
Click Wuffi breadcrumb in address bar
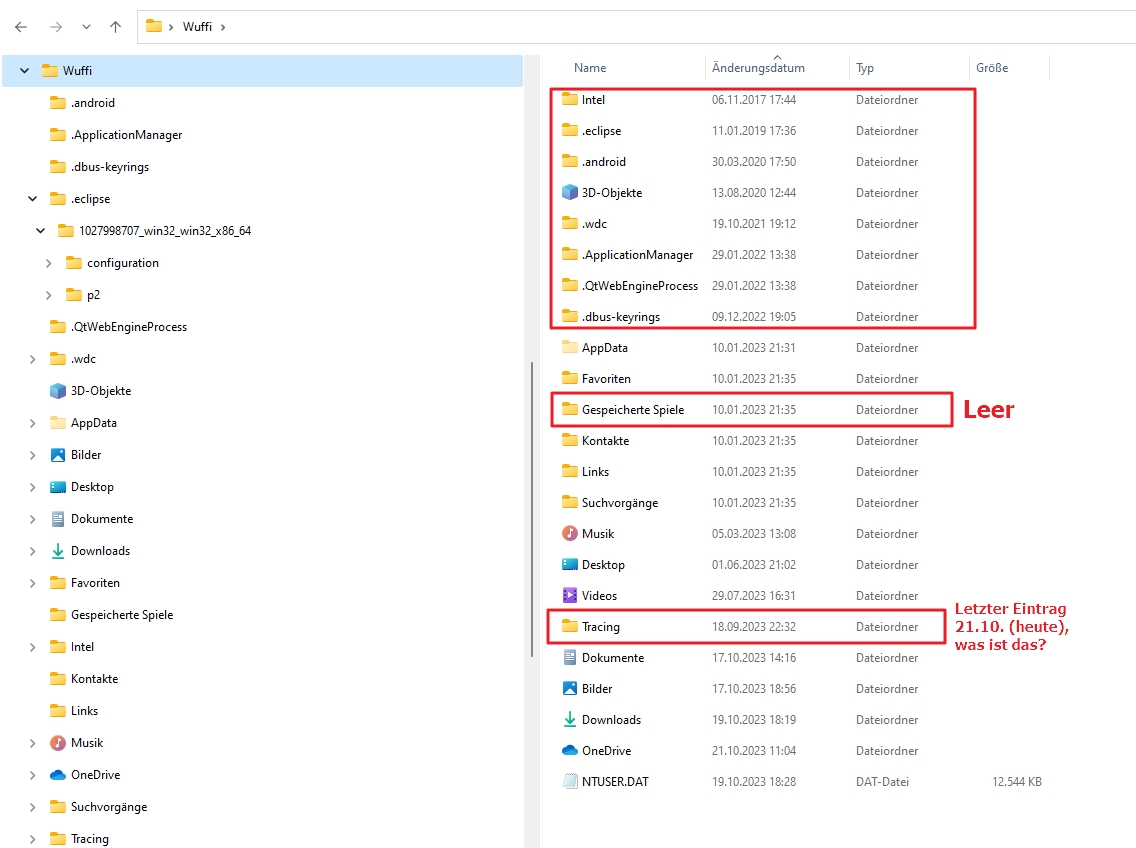pyautogui.click(x=197, y=27)
